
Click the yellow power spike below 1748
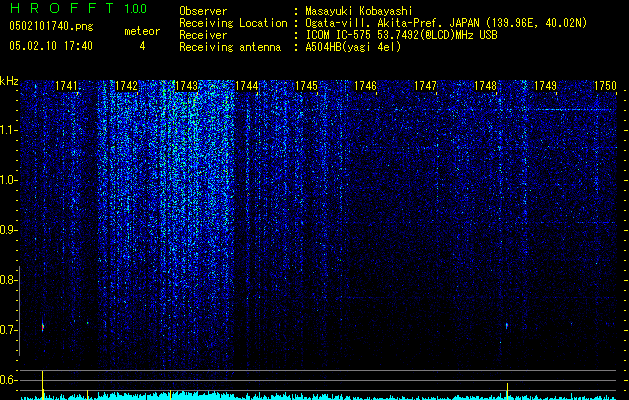click(x=507, y=391)
